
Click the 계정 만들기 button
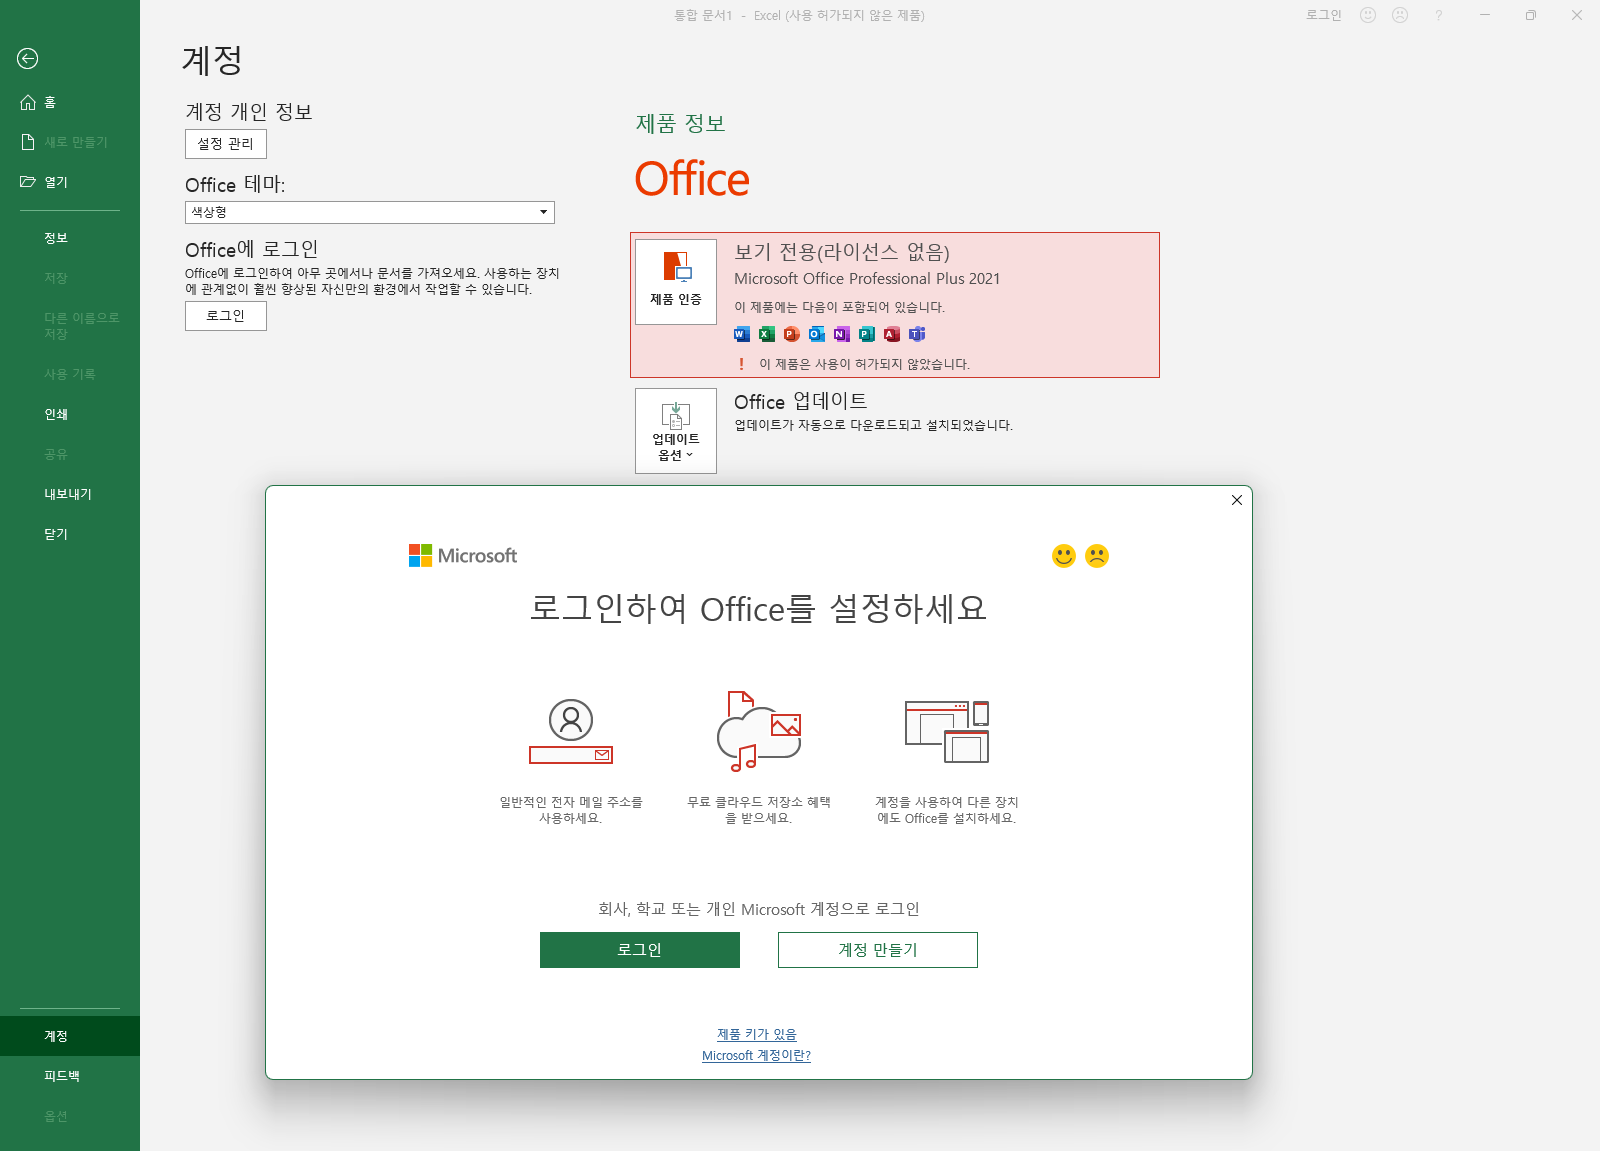(878, 950)
